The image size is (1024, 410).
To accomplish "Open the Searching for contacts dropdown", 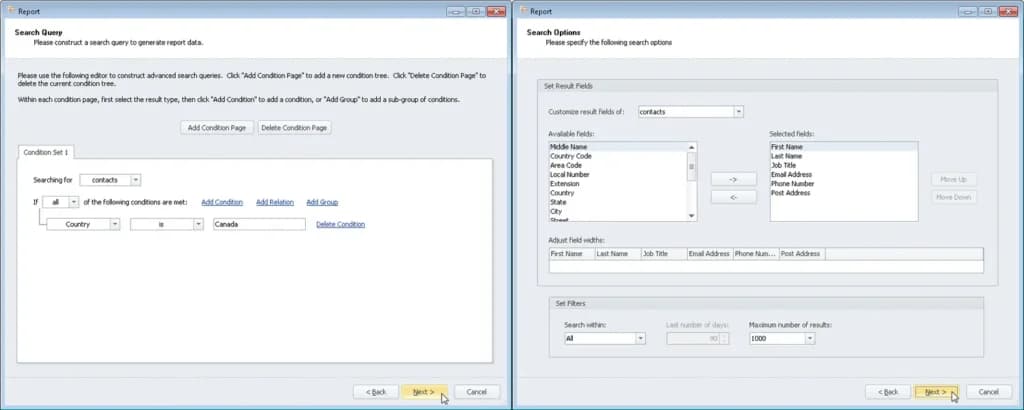I will (135, 180).
